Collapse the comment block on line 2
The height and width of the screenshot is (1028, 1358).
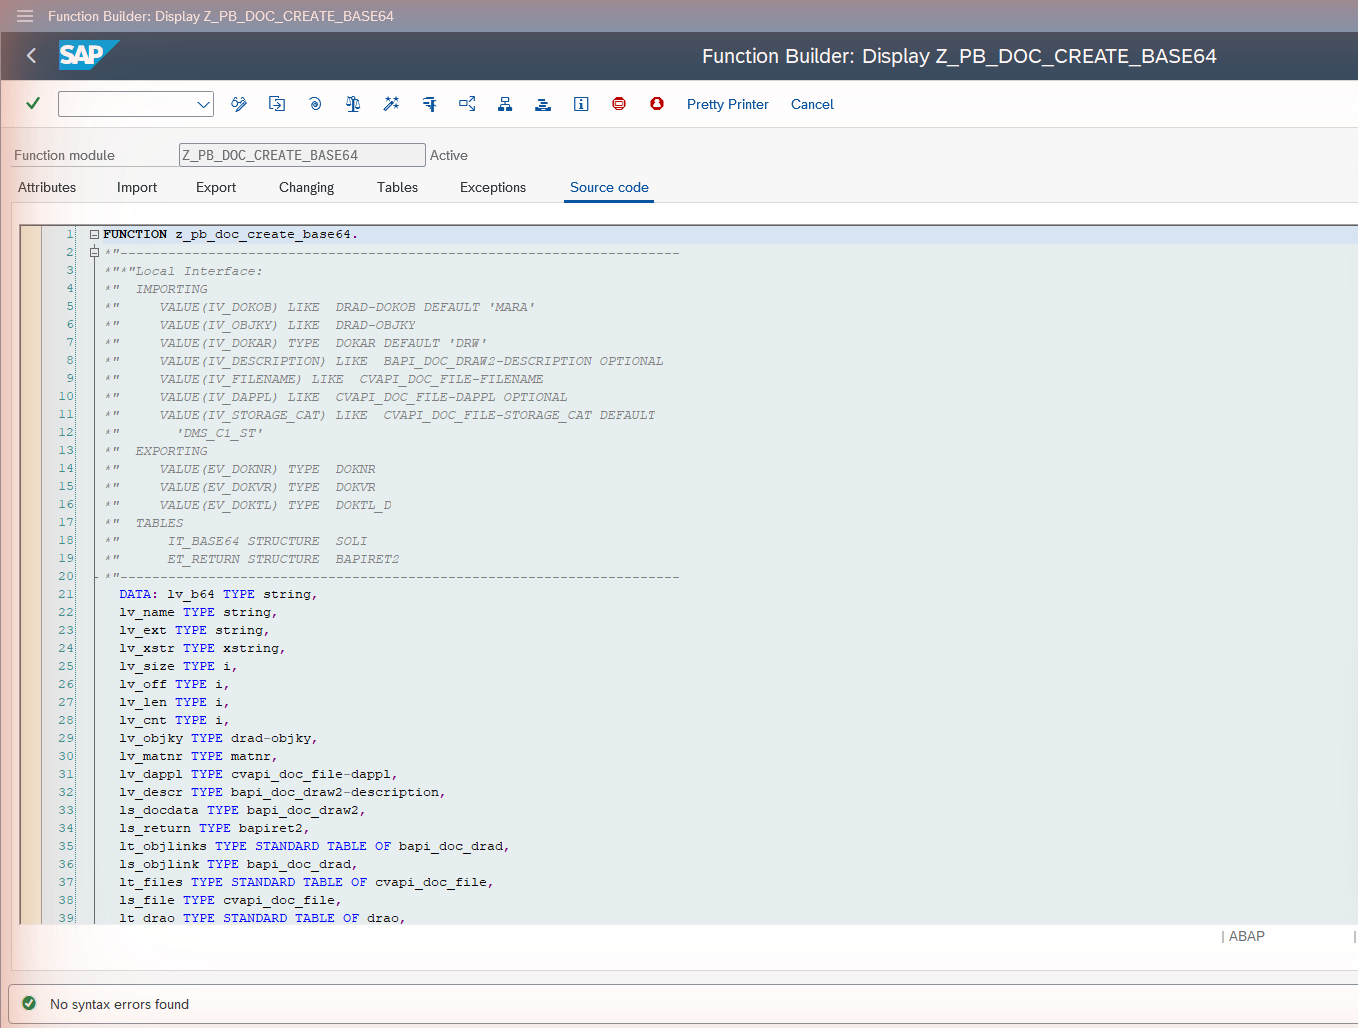point(94,252)
